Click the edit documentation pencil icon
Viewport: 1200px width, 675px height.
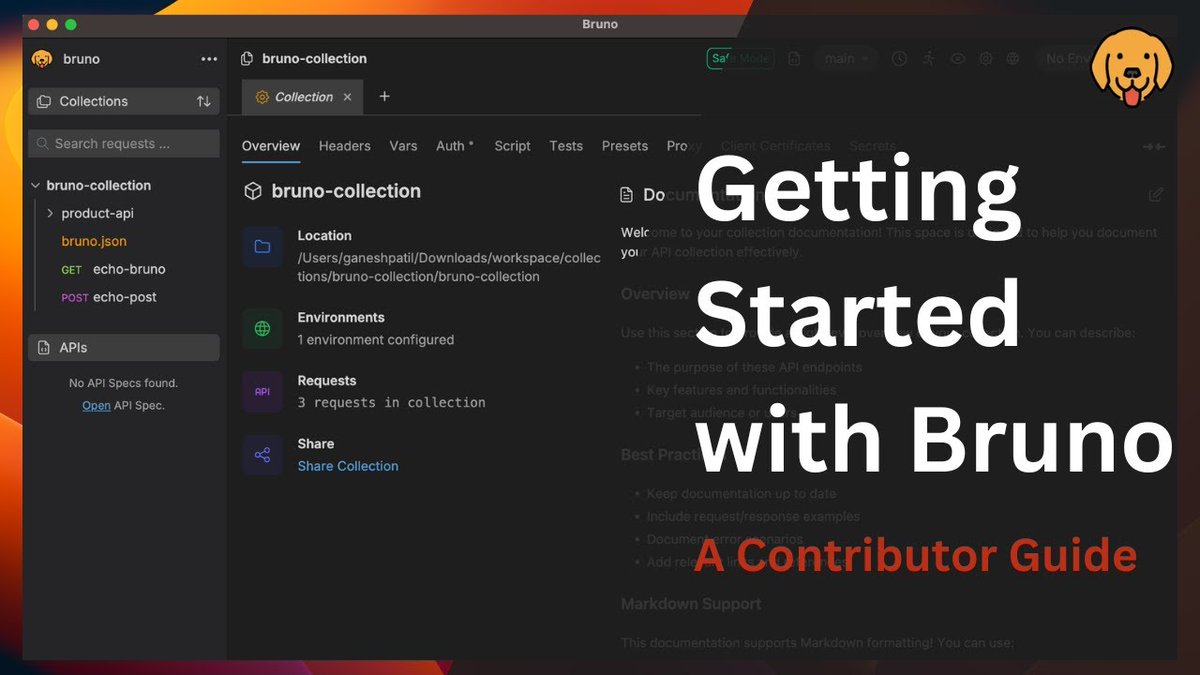pos(1156,194)
